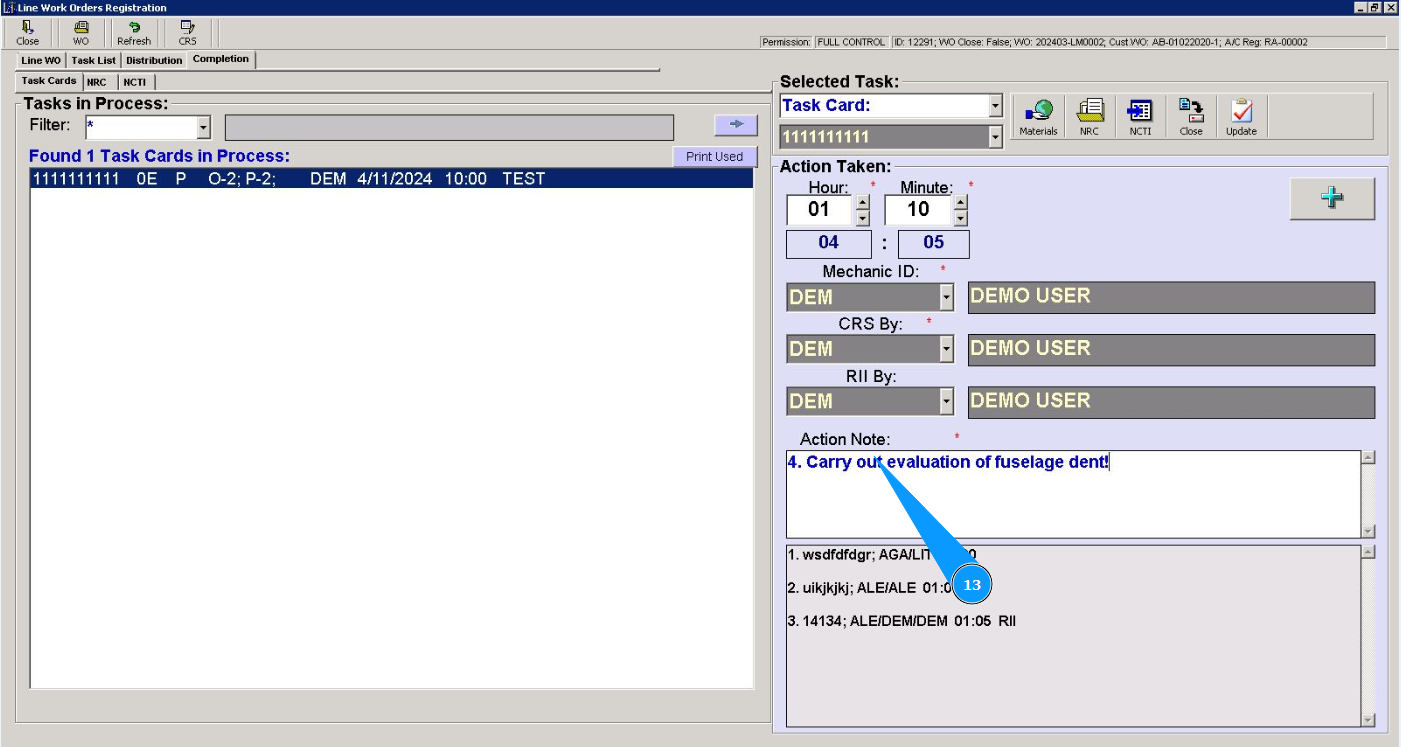
Task: Click the DEMO USER name beside CRS By
Action: pos(1171,349)
